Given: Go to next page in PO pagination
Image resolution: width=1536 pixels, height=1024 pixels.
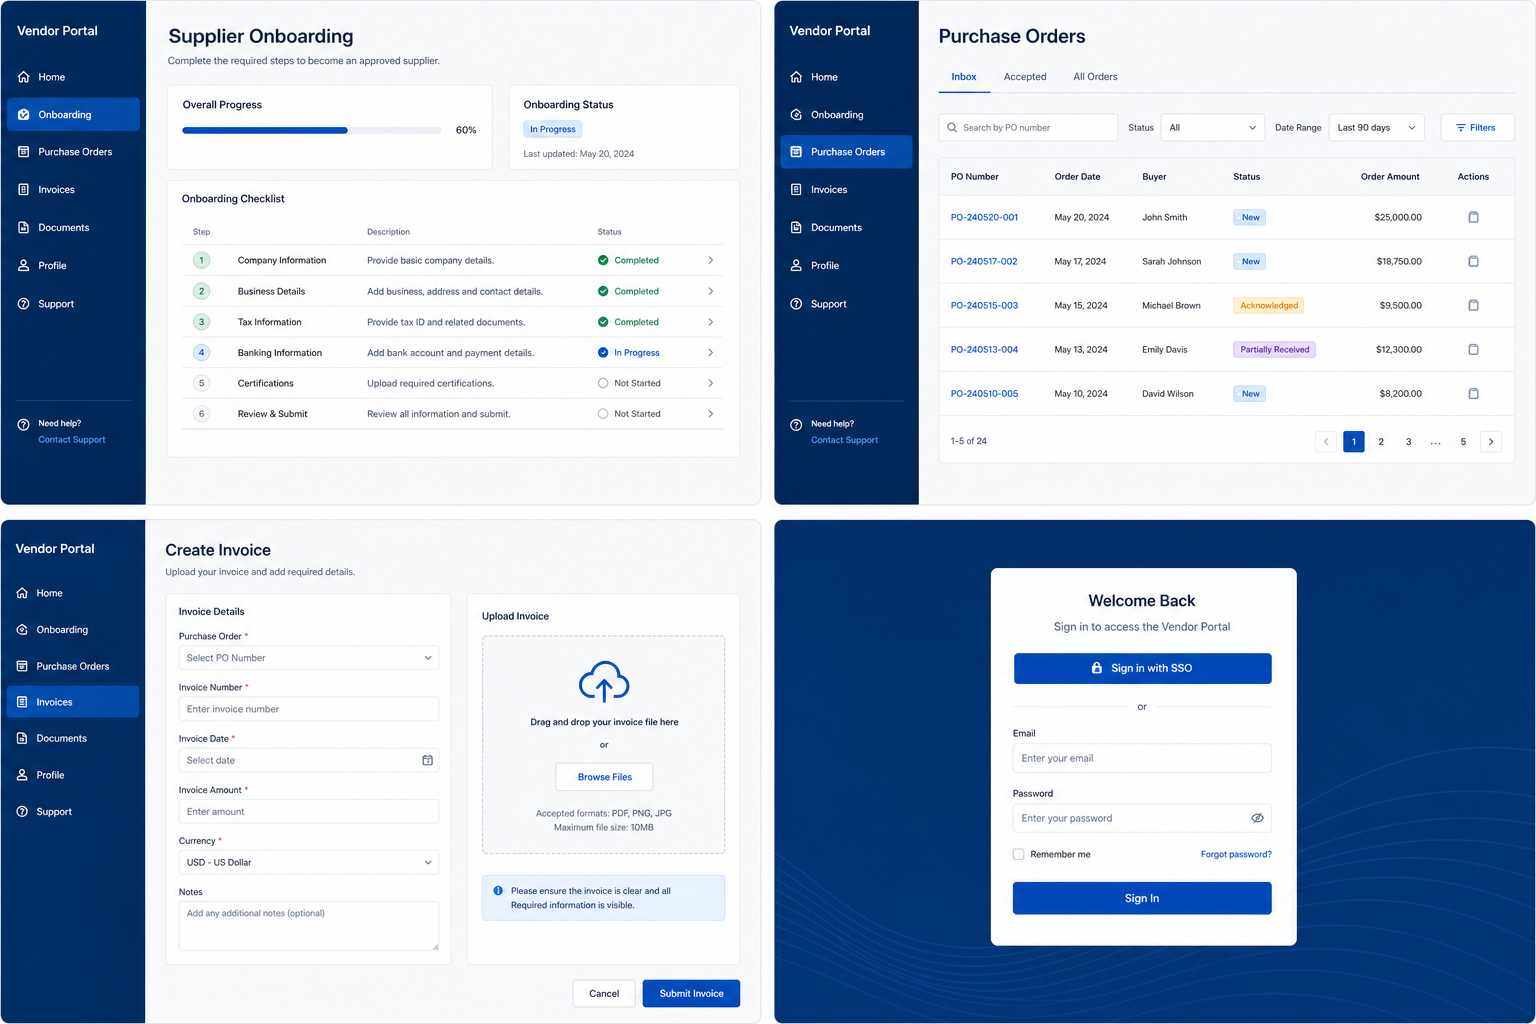Looking at the screenshot, I should coord(1490,441).
